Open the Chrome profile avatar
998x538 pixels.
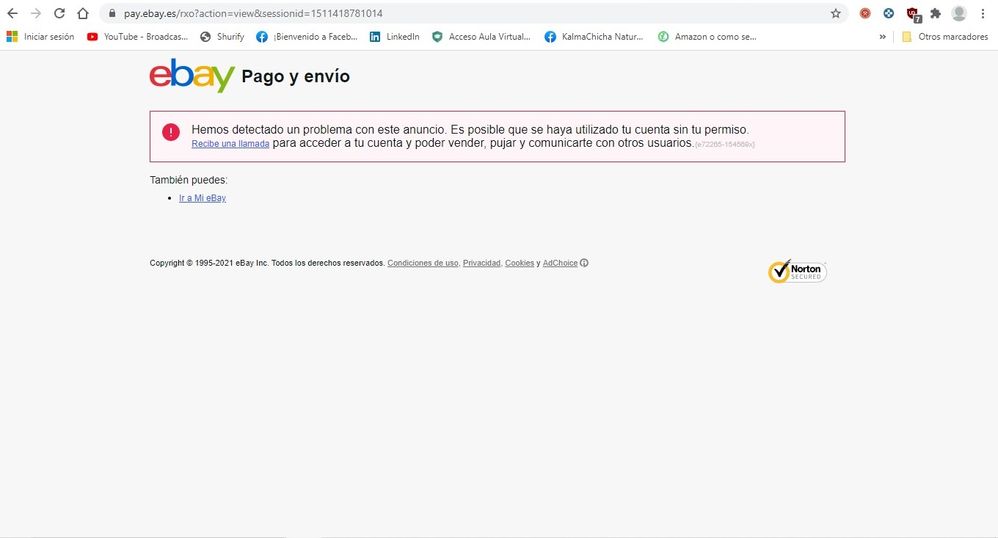coord(959,13)
